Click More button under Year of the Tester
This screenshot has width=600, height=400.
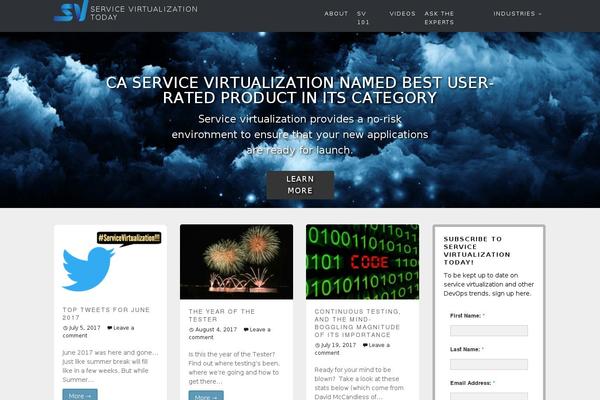206,395
